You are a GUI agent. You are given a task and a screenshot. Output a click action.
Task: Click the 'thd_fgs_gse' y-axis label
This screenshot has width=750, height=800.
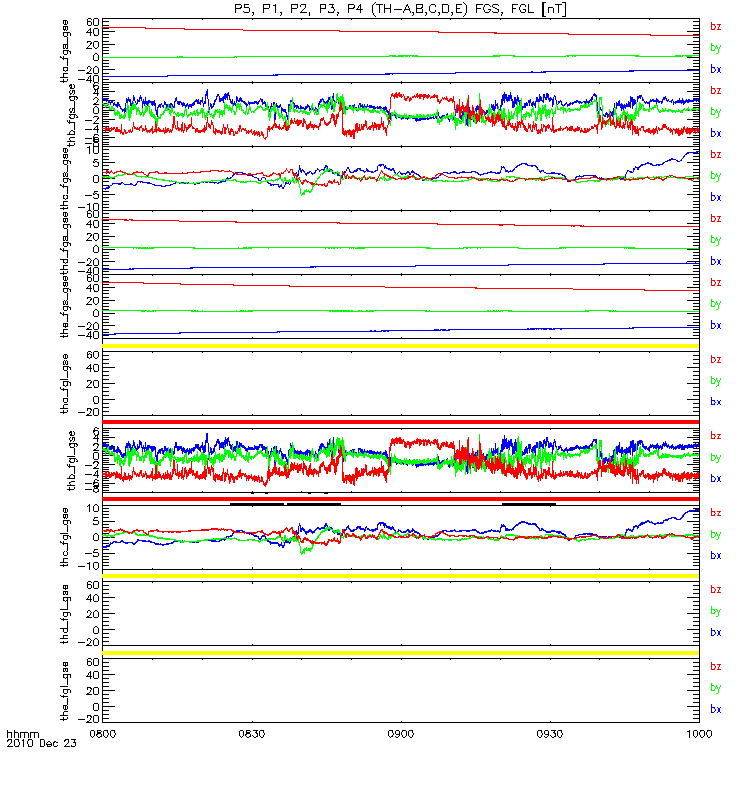[65, 243]
